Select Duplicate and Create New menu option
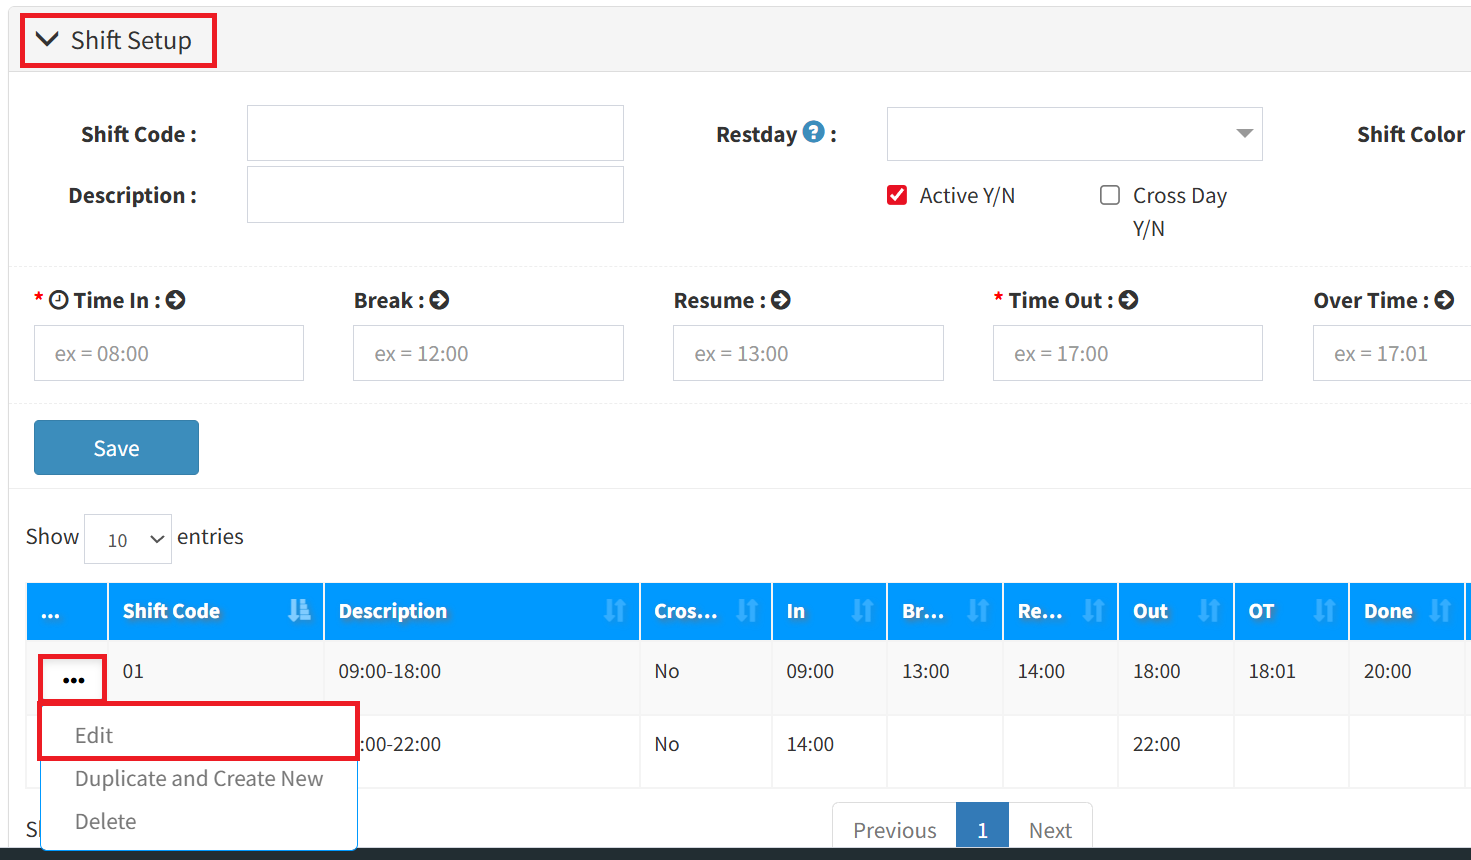The height and width of the screenshot is (860, 1471). pyautogui.click(x=199, y=778)
